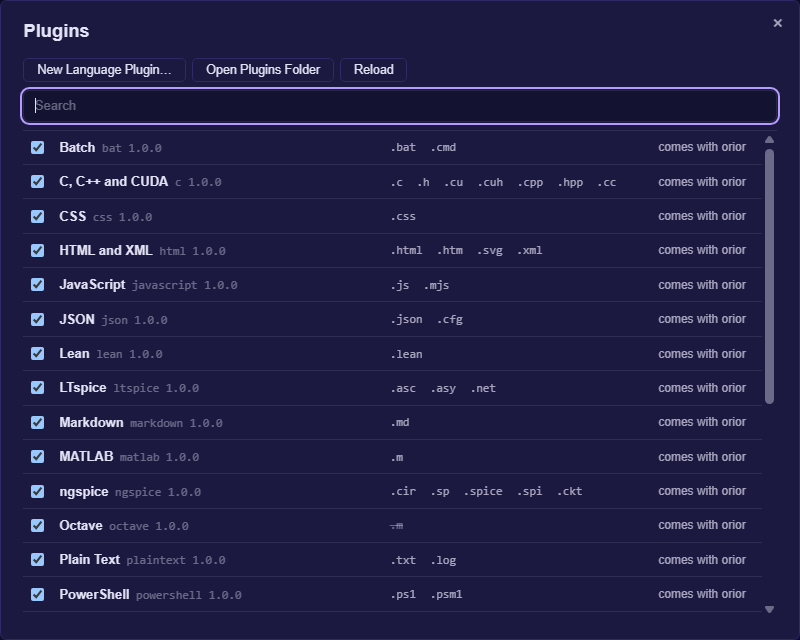Click the .mjs extension label
This screenshot has width=800, height=640.
(436, 285)
